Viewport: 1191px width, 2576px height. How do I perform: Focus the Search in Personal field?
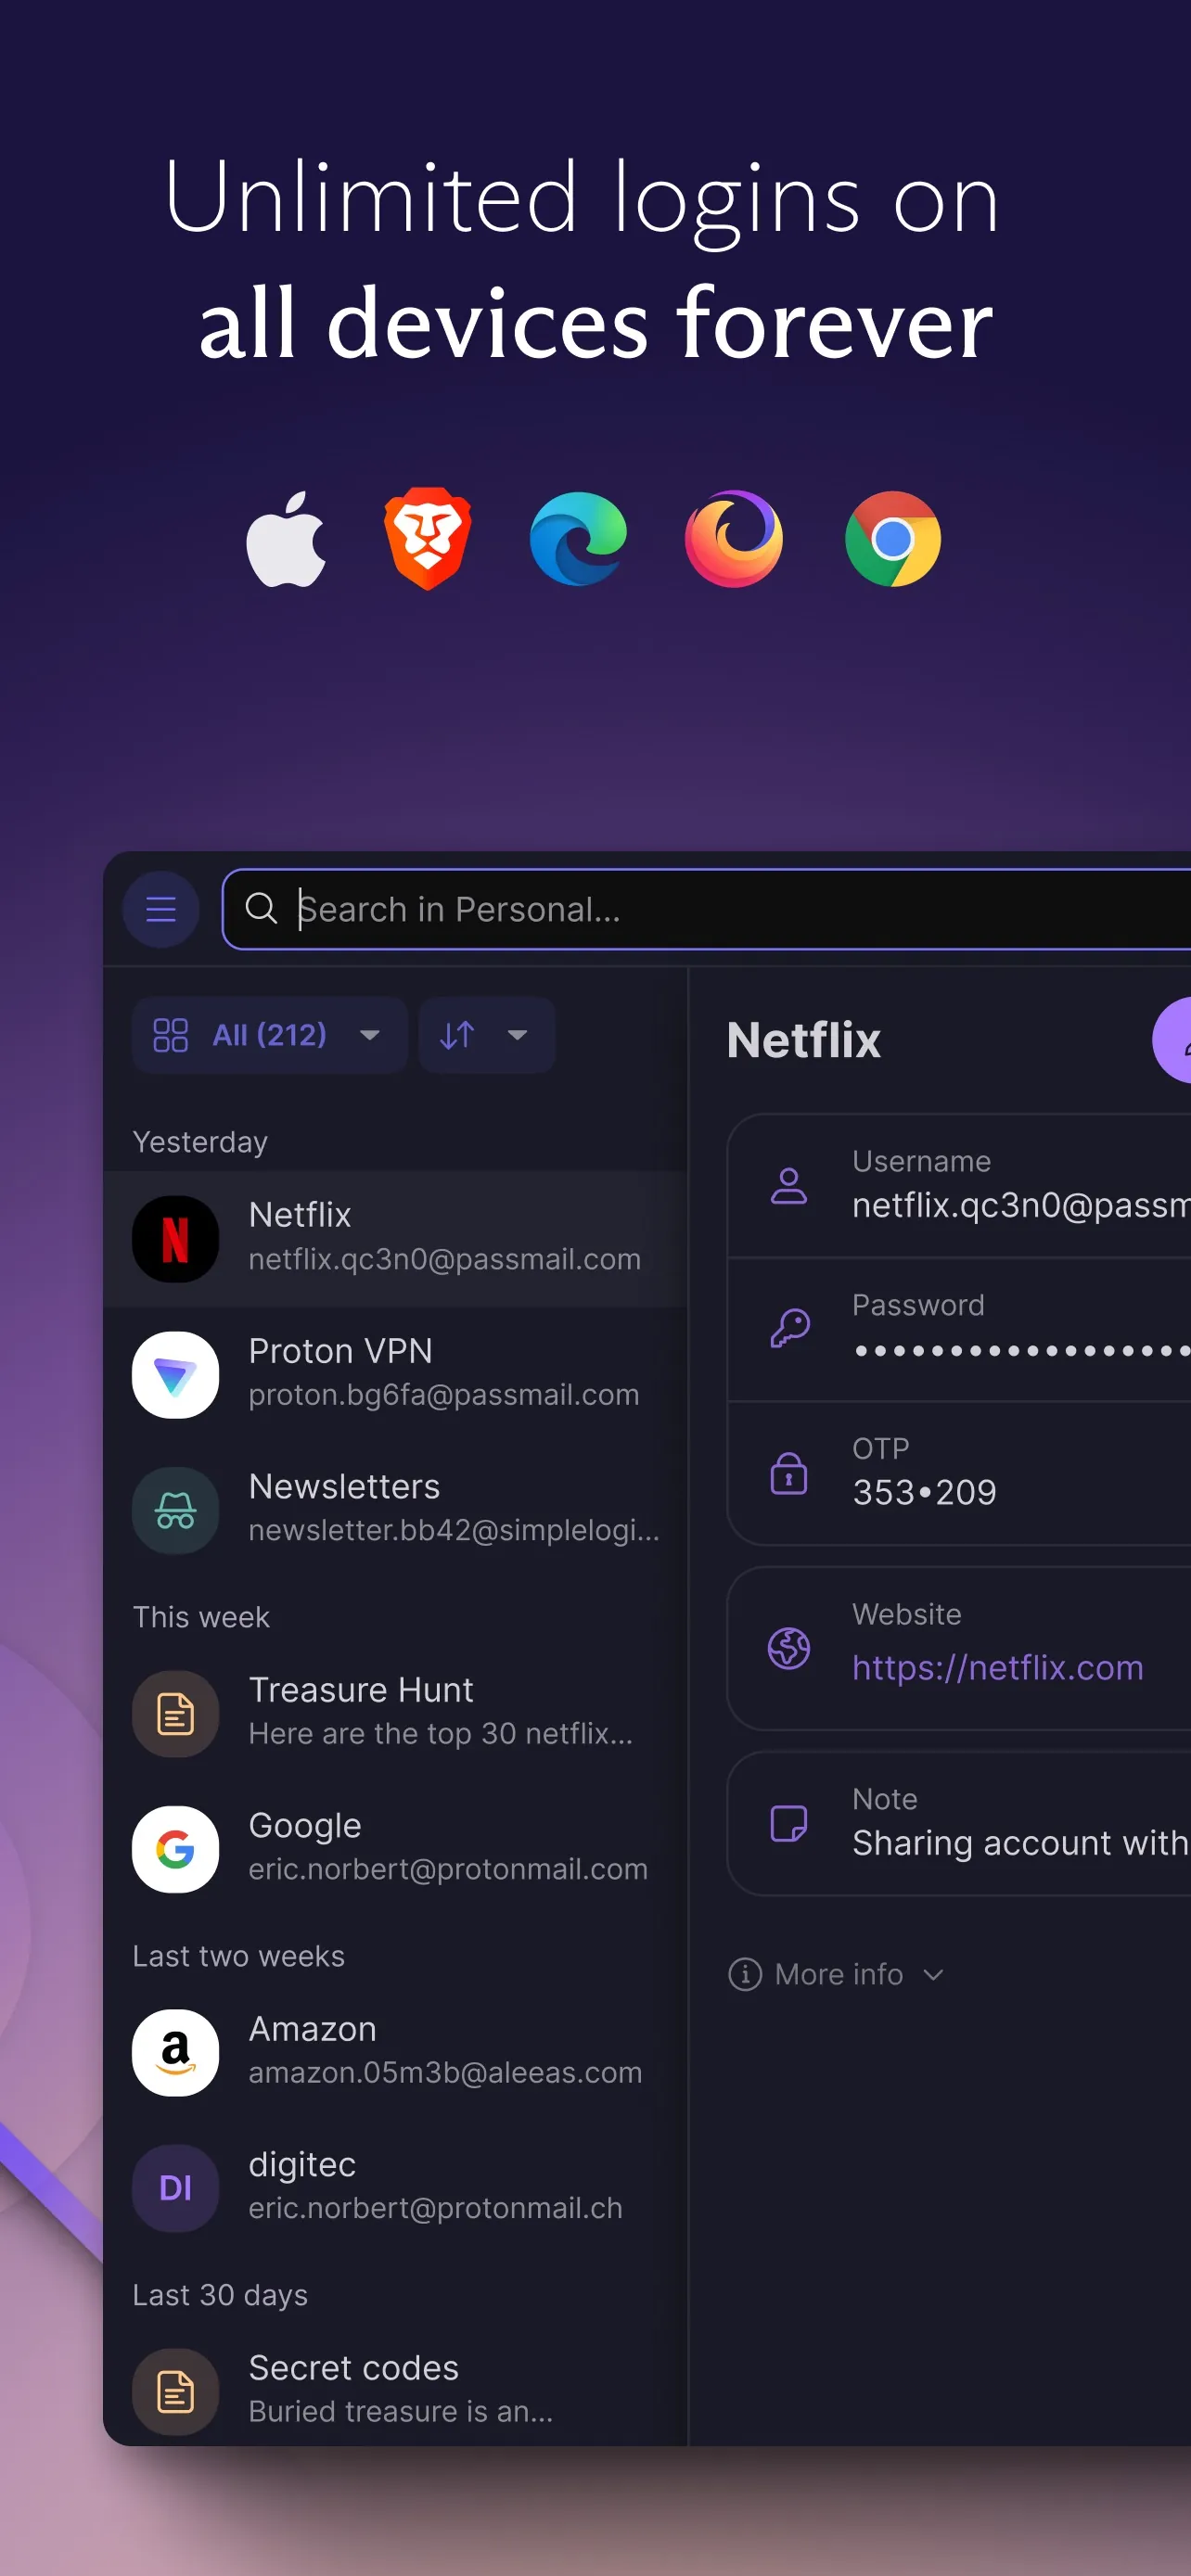tap(707, 909)
